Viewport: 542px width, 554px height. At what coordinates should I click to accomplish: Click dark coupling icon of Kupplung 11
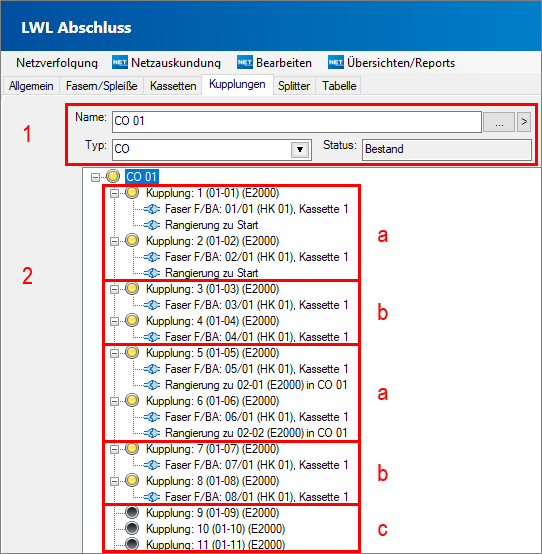pos(132,544)
